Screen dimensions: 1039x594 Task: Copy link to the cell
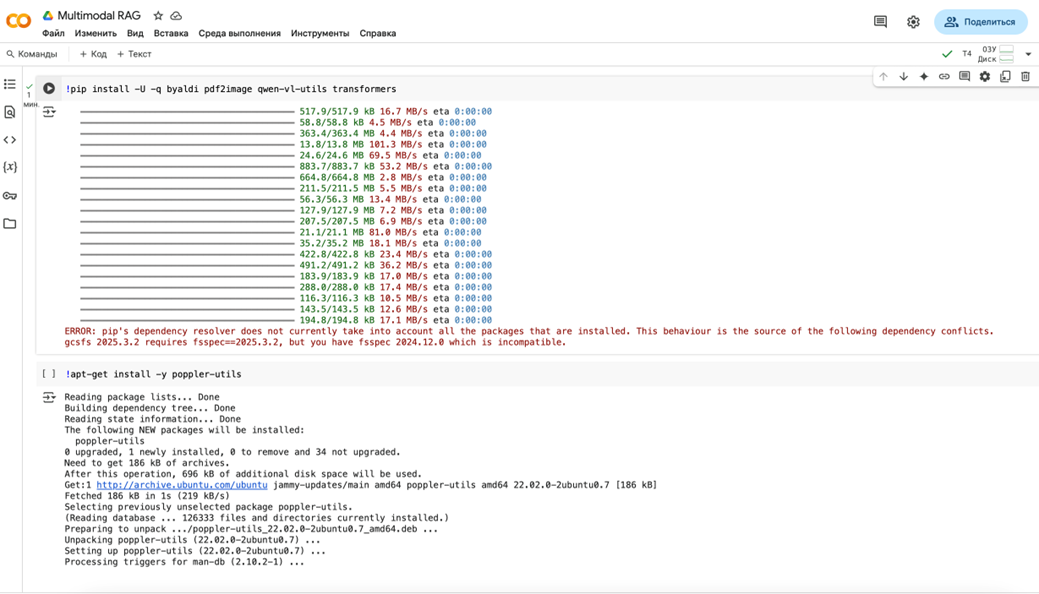click(x=944, y=77)
